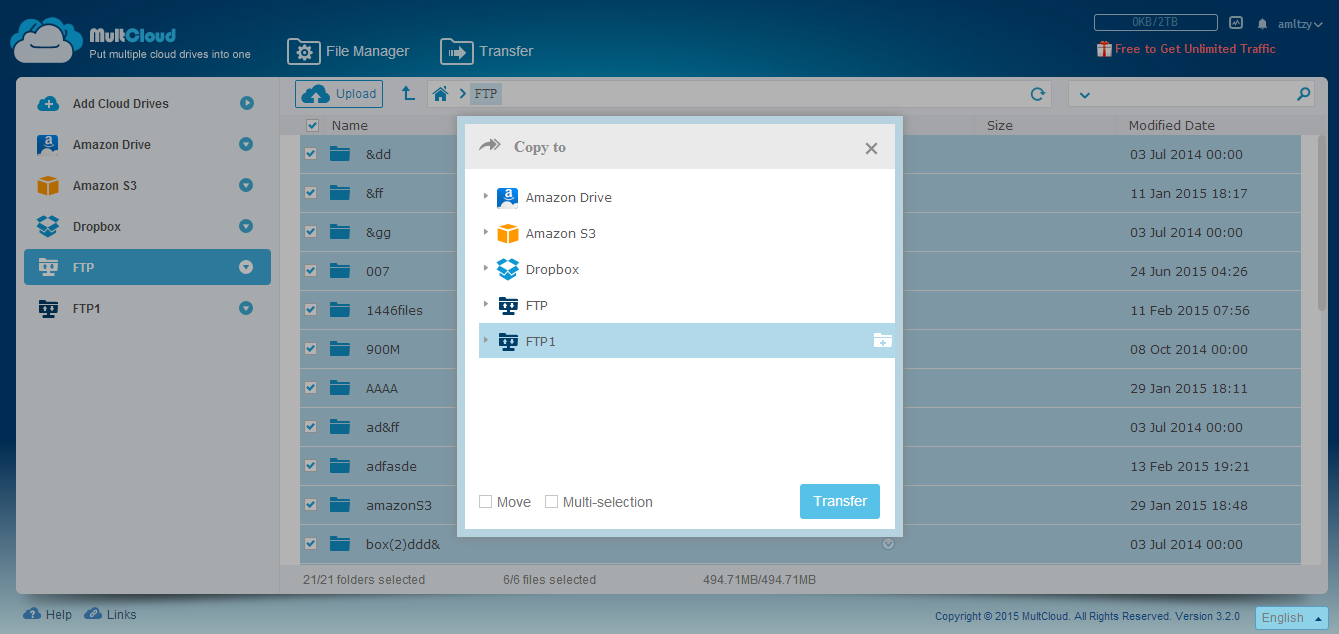The image size is (1339, 634).
Task: Enable the Multi-selection checkbox
Action: coord(551,502)
